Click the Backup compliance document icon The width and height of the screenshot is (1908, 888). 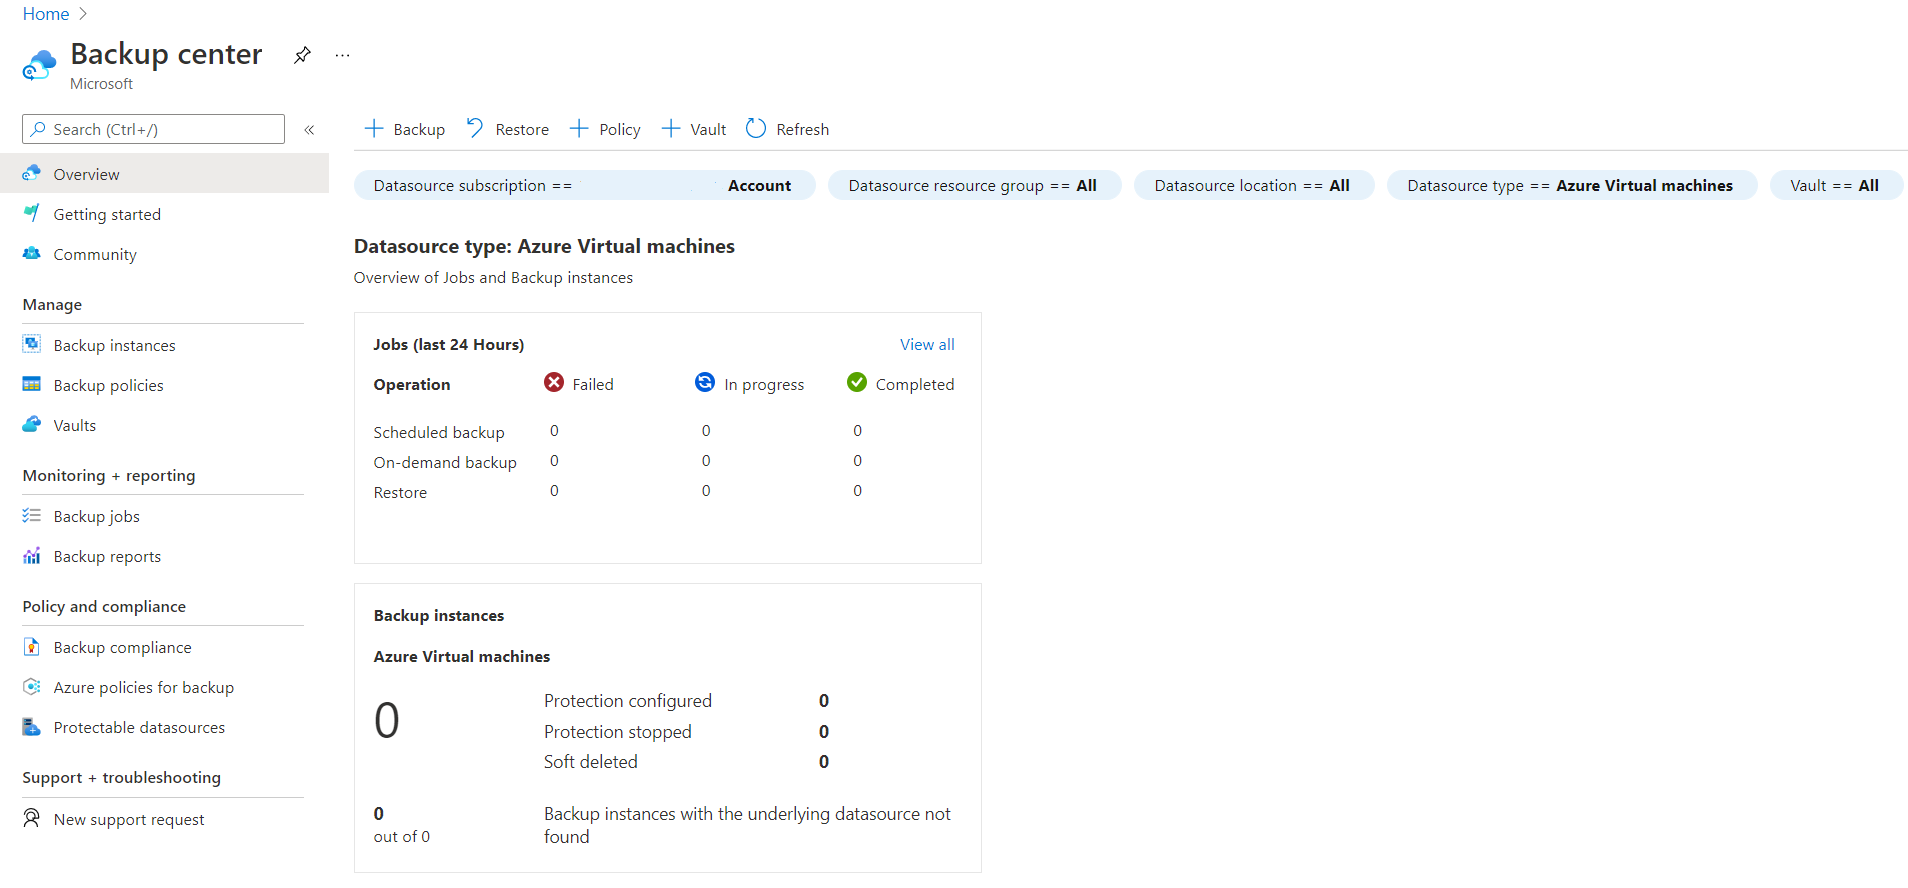32,646
